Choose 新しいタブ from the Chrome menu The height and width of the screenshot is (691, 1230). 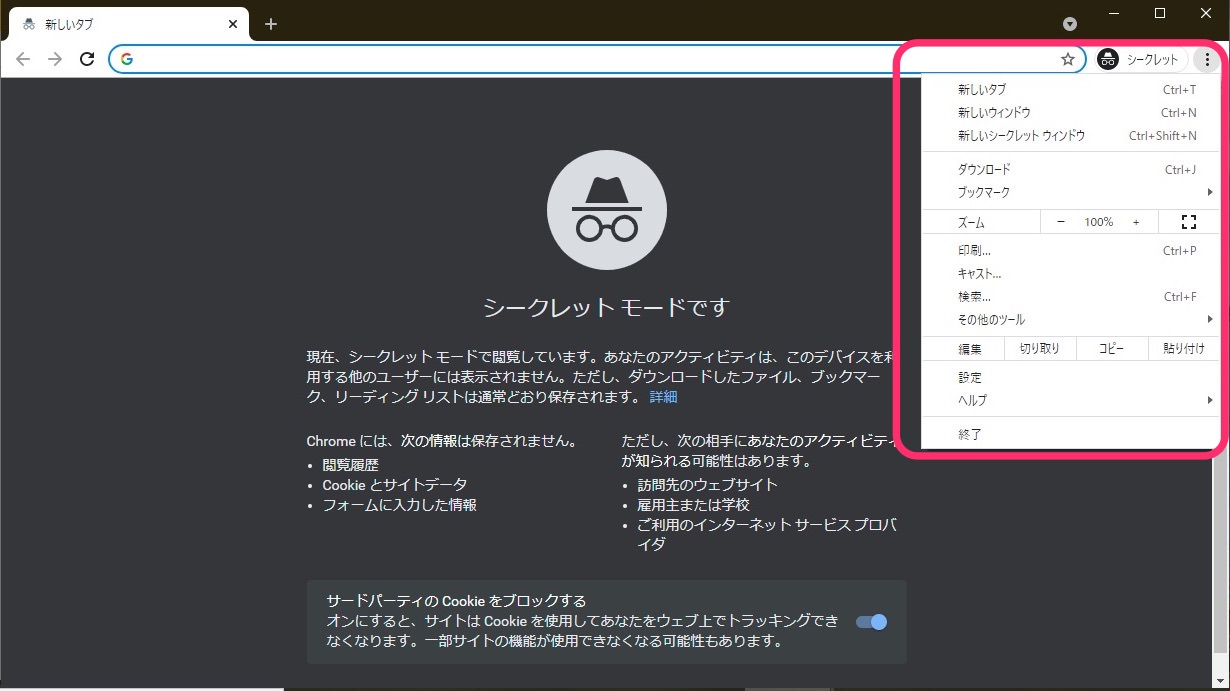(x=1070, y=89)
